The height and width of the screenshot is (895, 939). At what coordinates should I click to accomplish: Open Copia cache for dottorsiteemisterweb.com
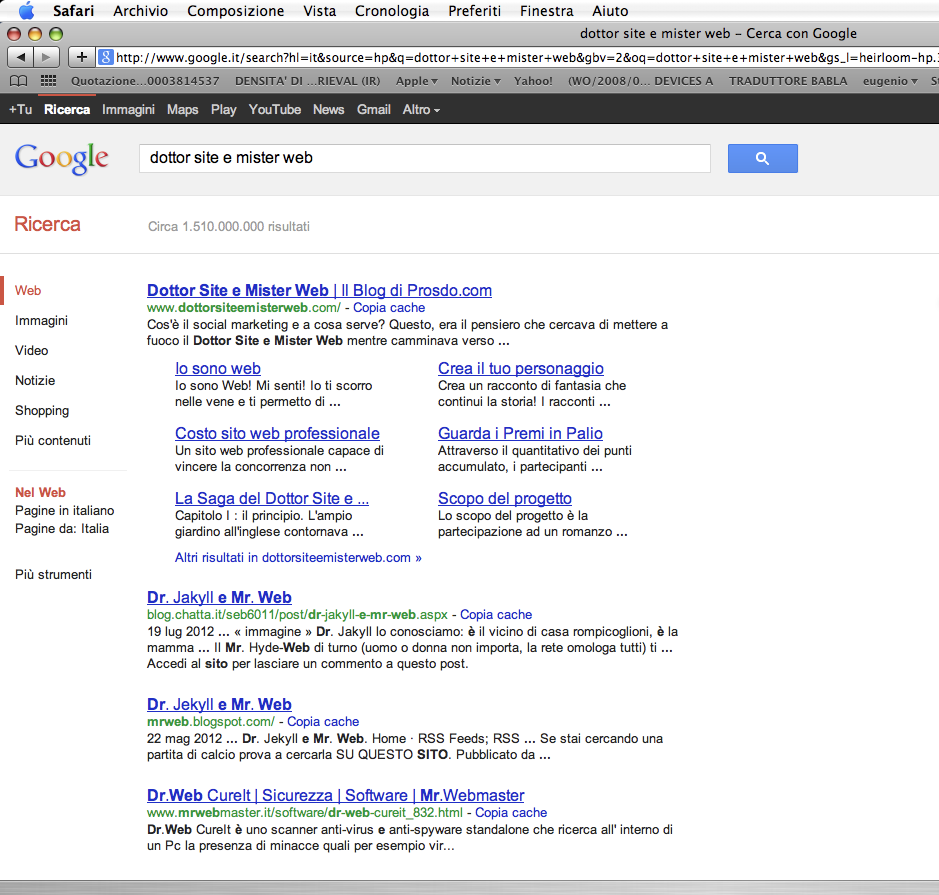389,308
